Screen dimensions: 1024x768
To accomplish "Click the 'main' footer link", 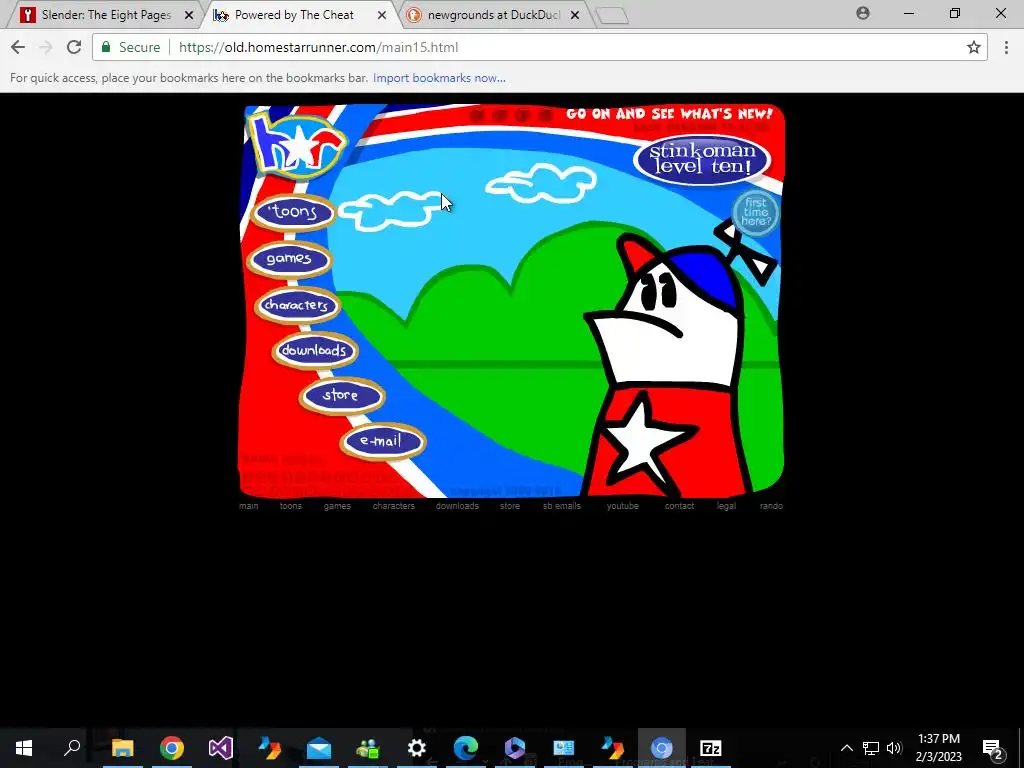I will (x=248, y=506).
